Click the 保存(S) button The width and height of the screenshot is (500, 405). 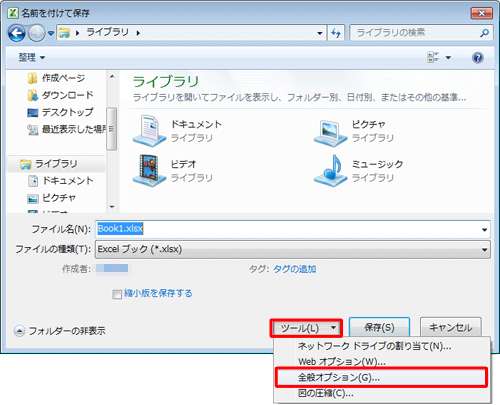379,327
